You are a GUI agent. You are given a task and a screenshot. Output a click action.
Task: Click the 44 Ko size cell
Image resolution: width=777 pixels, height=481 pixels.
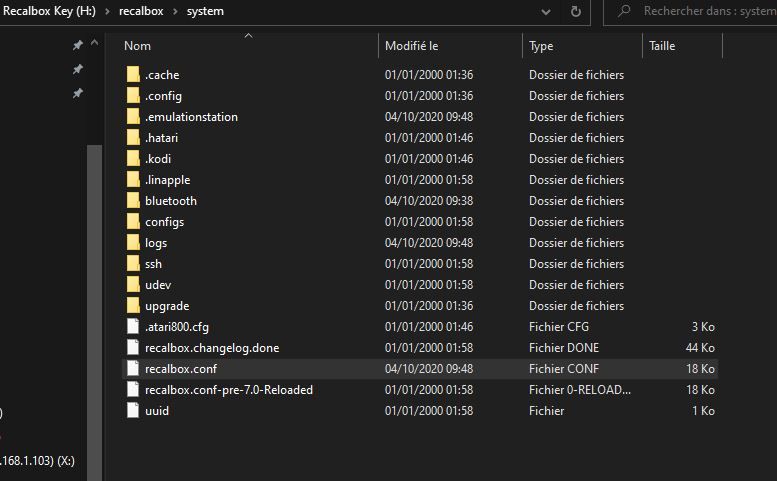coord(700,348)
